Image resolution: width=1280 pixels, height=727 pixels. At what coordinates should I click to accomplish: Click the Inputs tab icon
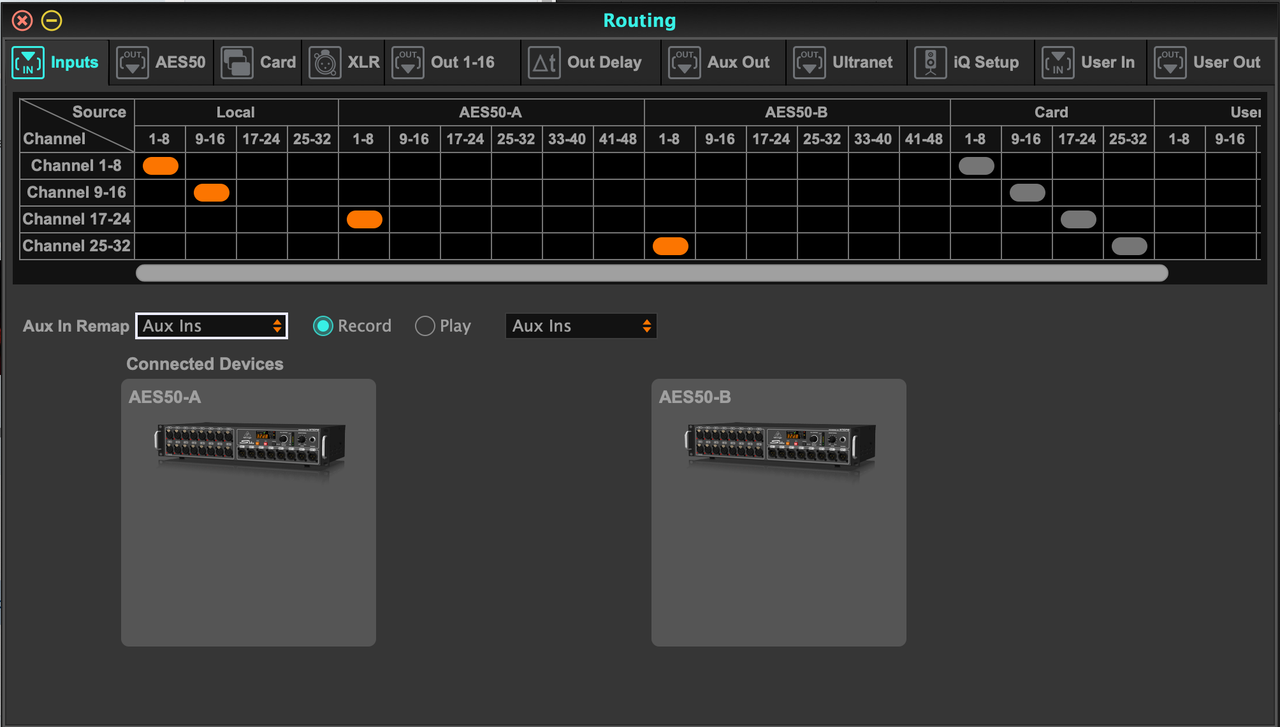[x=28, y=62]
